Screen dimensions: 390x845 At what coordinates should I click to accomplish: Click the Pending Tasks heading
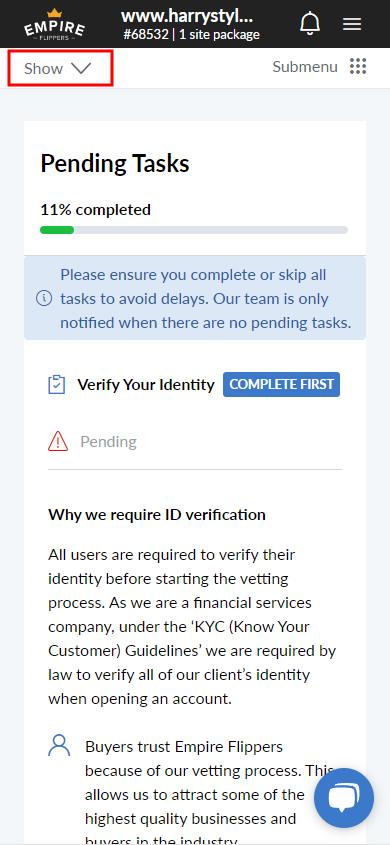tap(115, 163)
